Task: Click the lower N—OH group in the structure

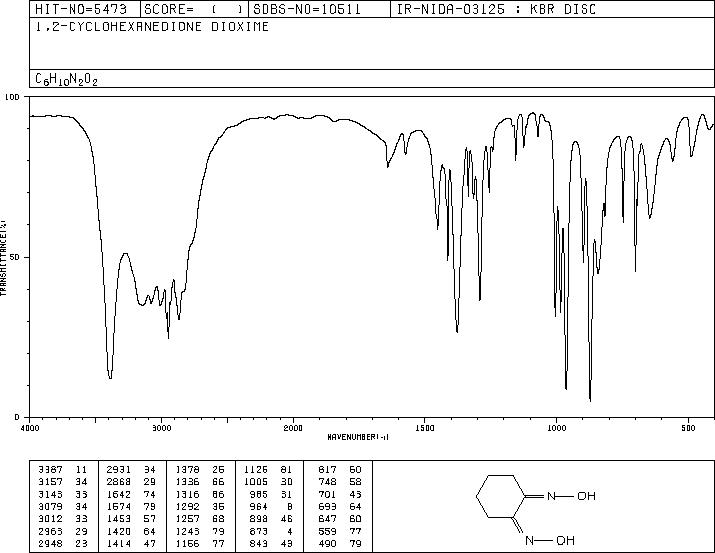Action: (x=549, y=541)
